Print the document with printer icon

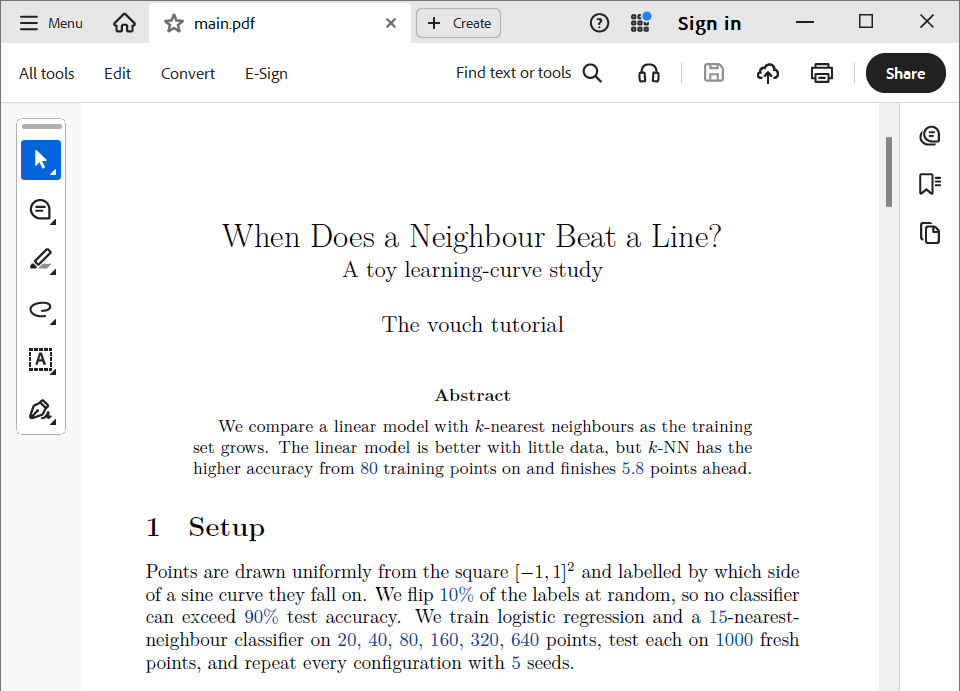(822, 73)
